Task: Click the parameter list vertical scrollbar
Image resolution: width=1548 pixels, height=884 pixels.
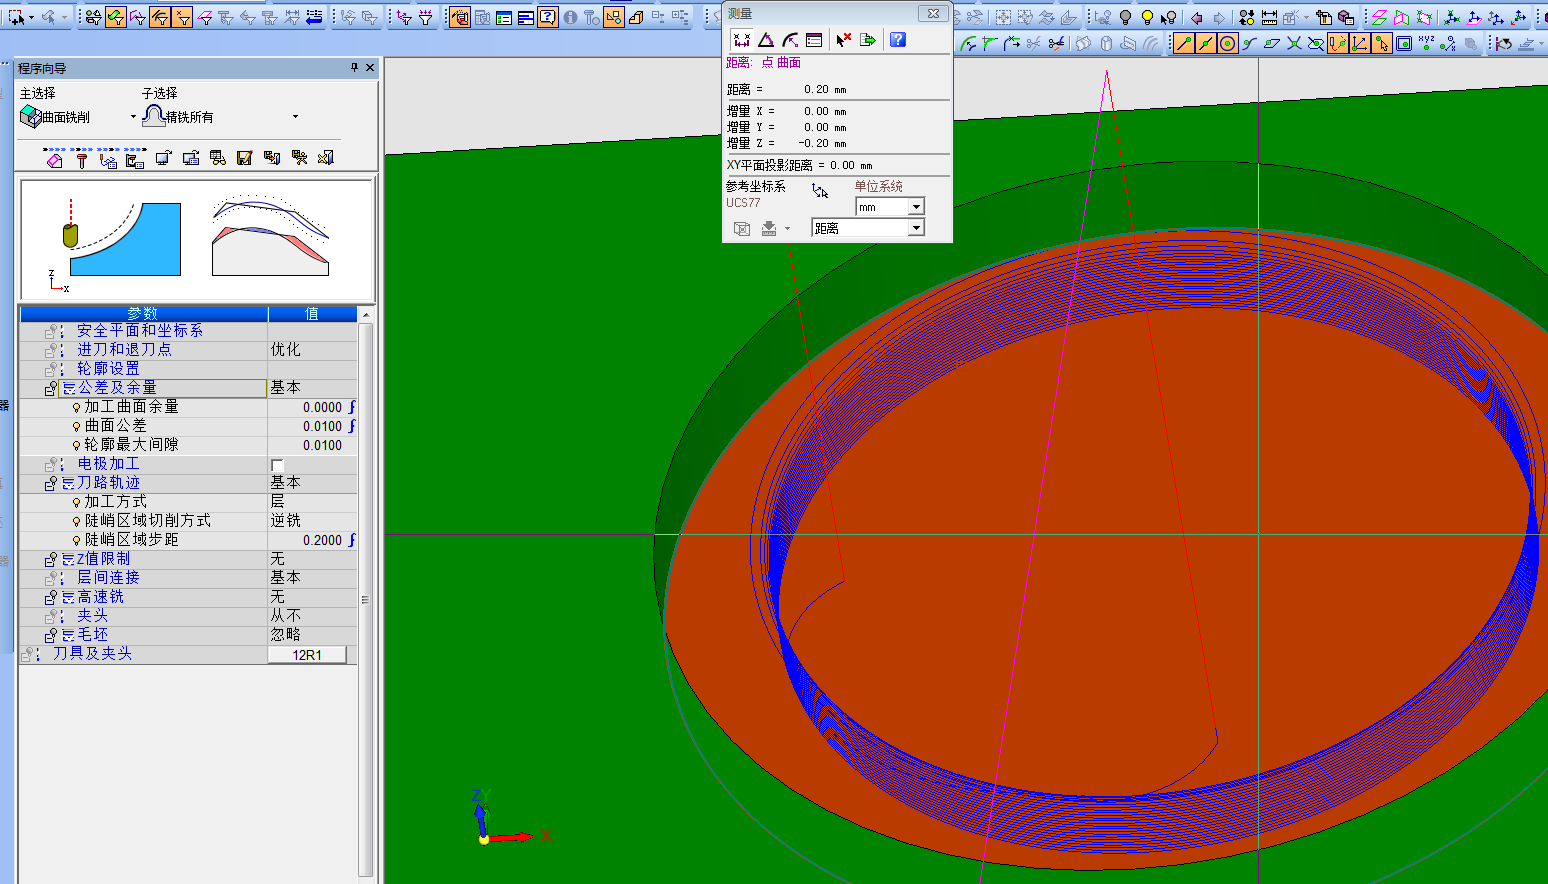Action: click(365, 598)
